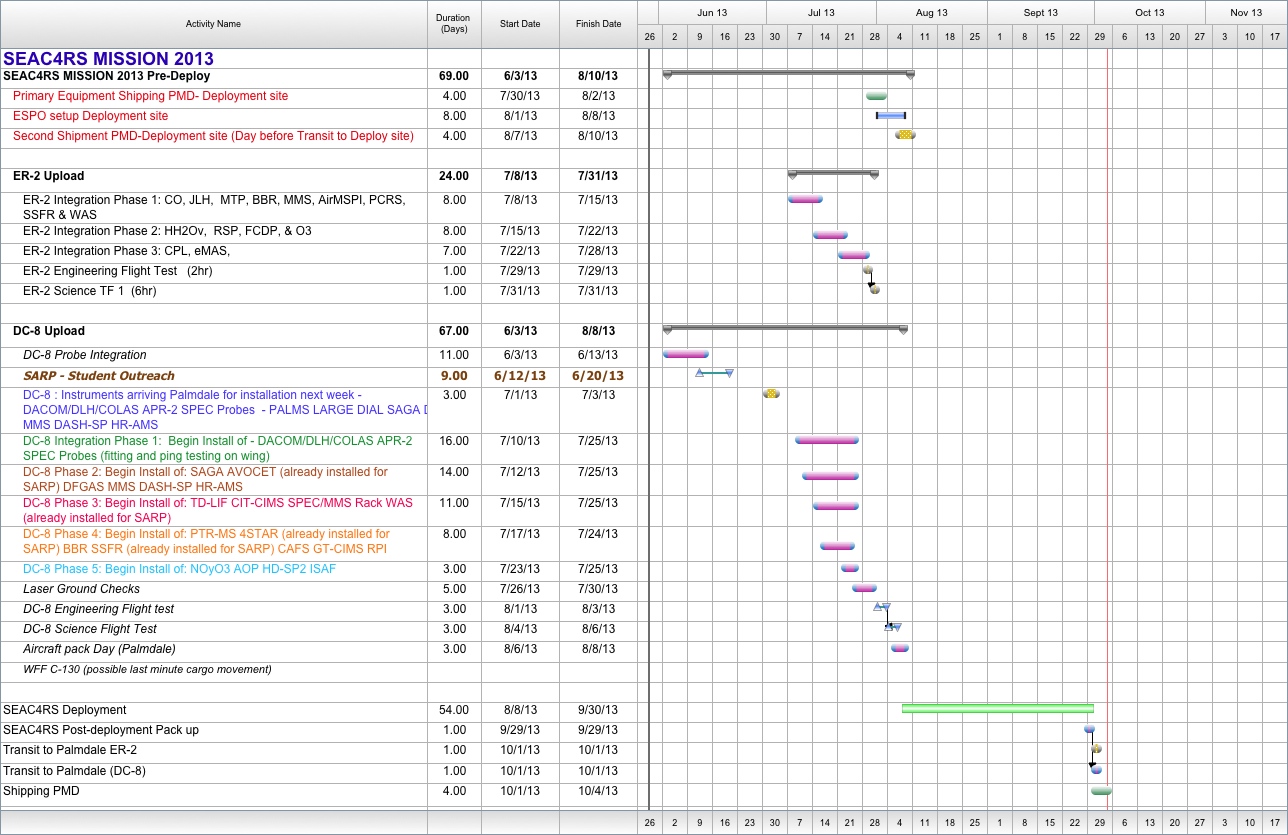Click the SEAC4RS Deployment green bar

click(997, 709)
